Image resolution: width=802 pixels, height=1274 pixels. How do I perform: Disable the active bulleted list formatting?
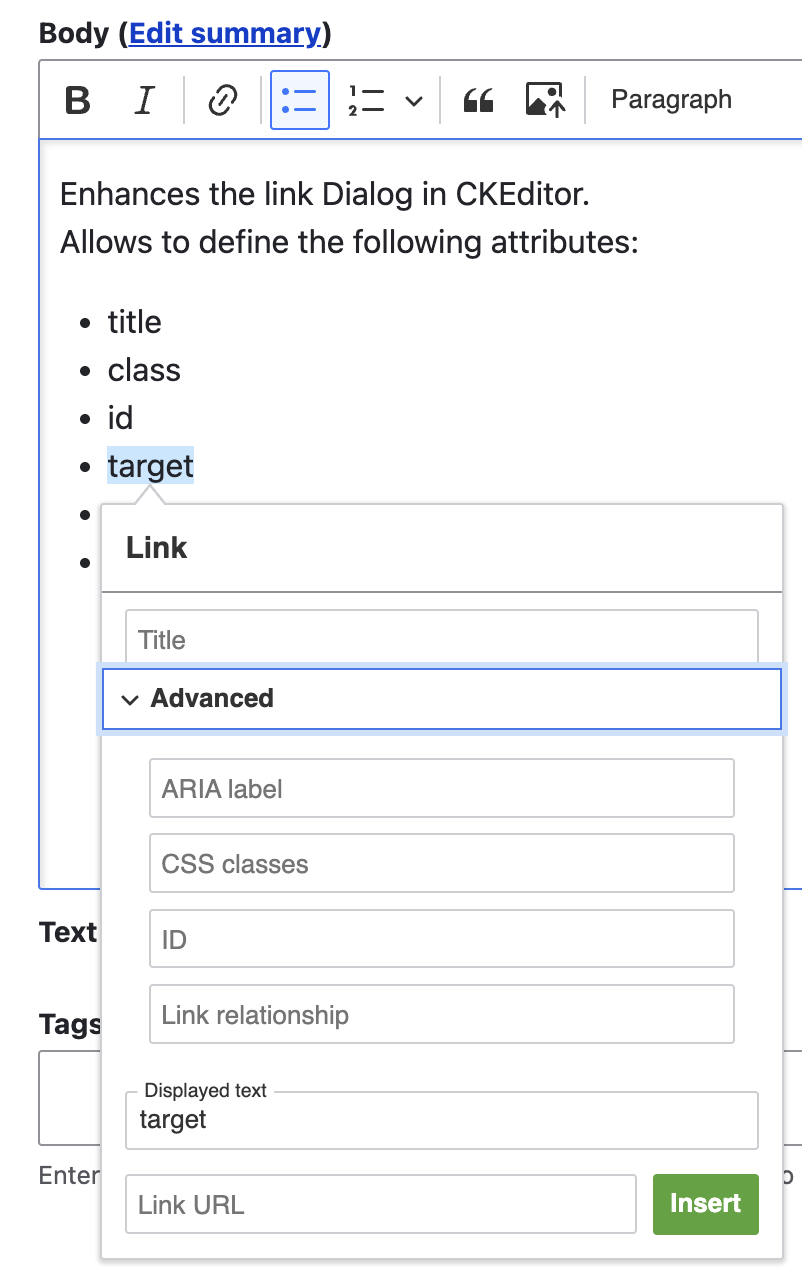coord(299,99)
